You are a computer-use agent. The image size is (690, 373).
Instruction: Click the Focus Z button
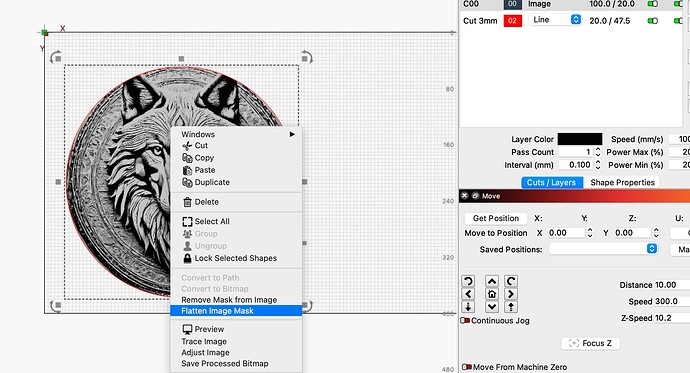point(591,343)
